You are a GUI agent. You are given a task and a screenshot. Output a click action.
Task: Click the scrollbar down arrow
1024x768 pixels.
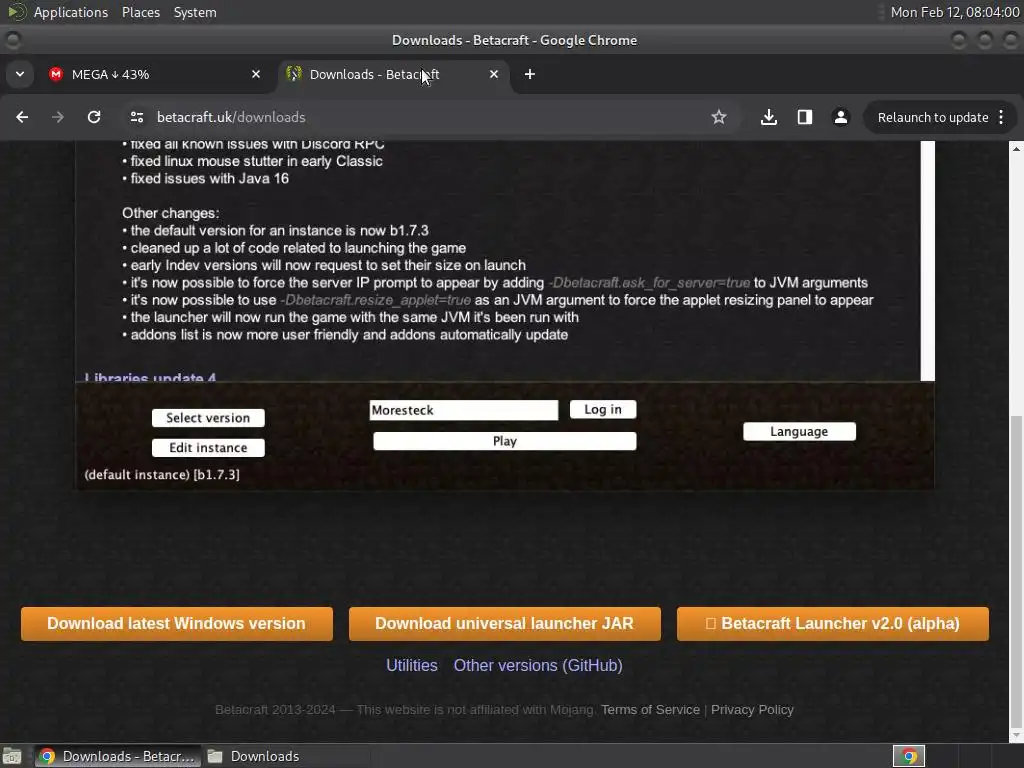(x=1016, y=735)
